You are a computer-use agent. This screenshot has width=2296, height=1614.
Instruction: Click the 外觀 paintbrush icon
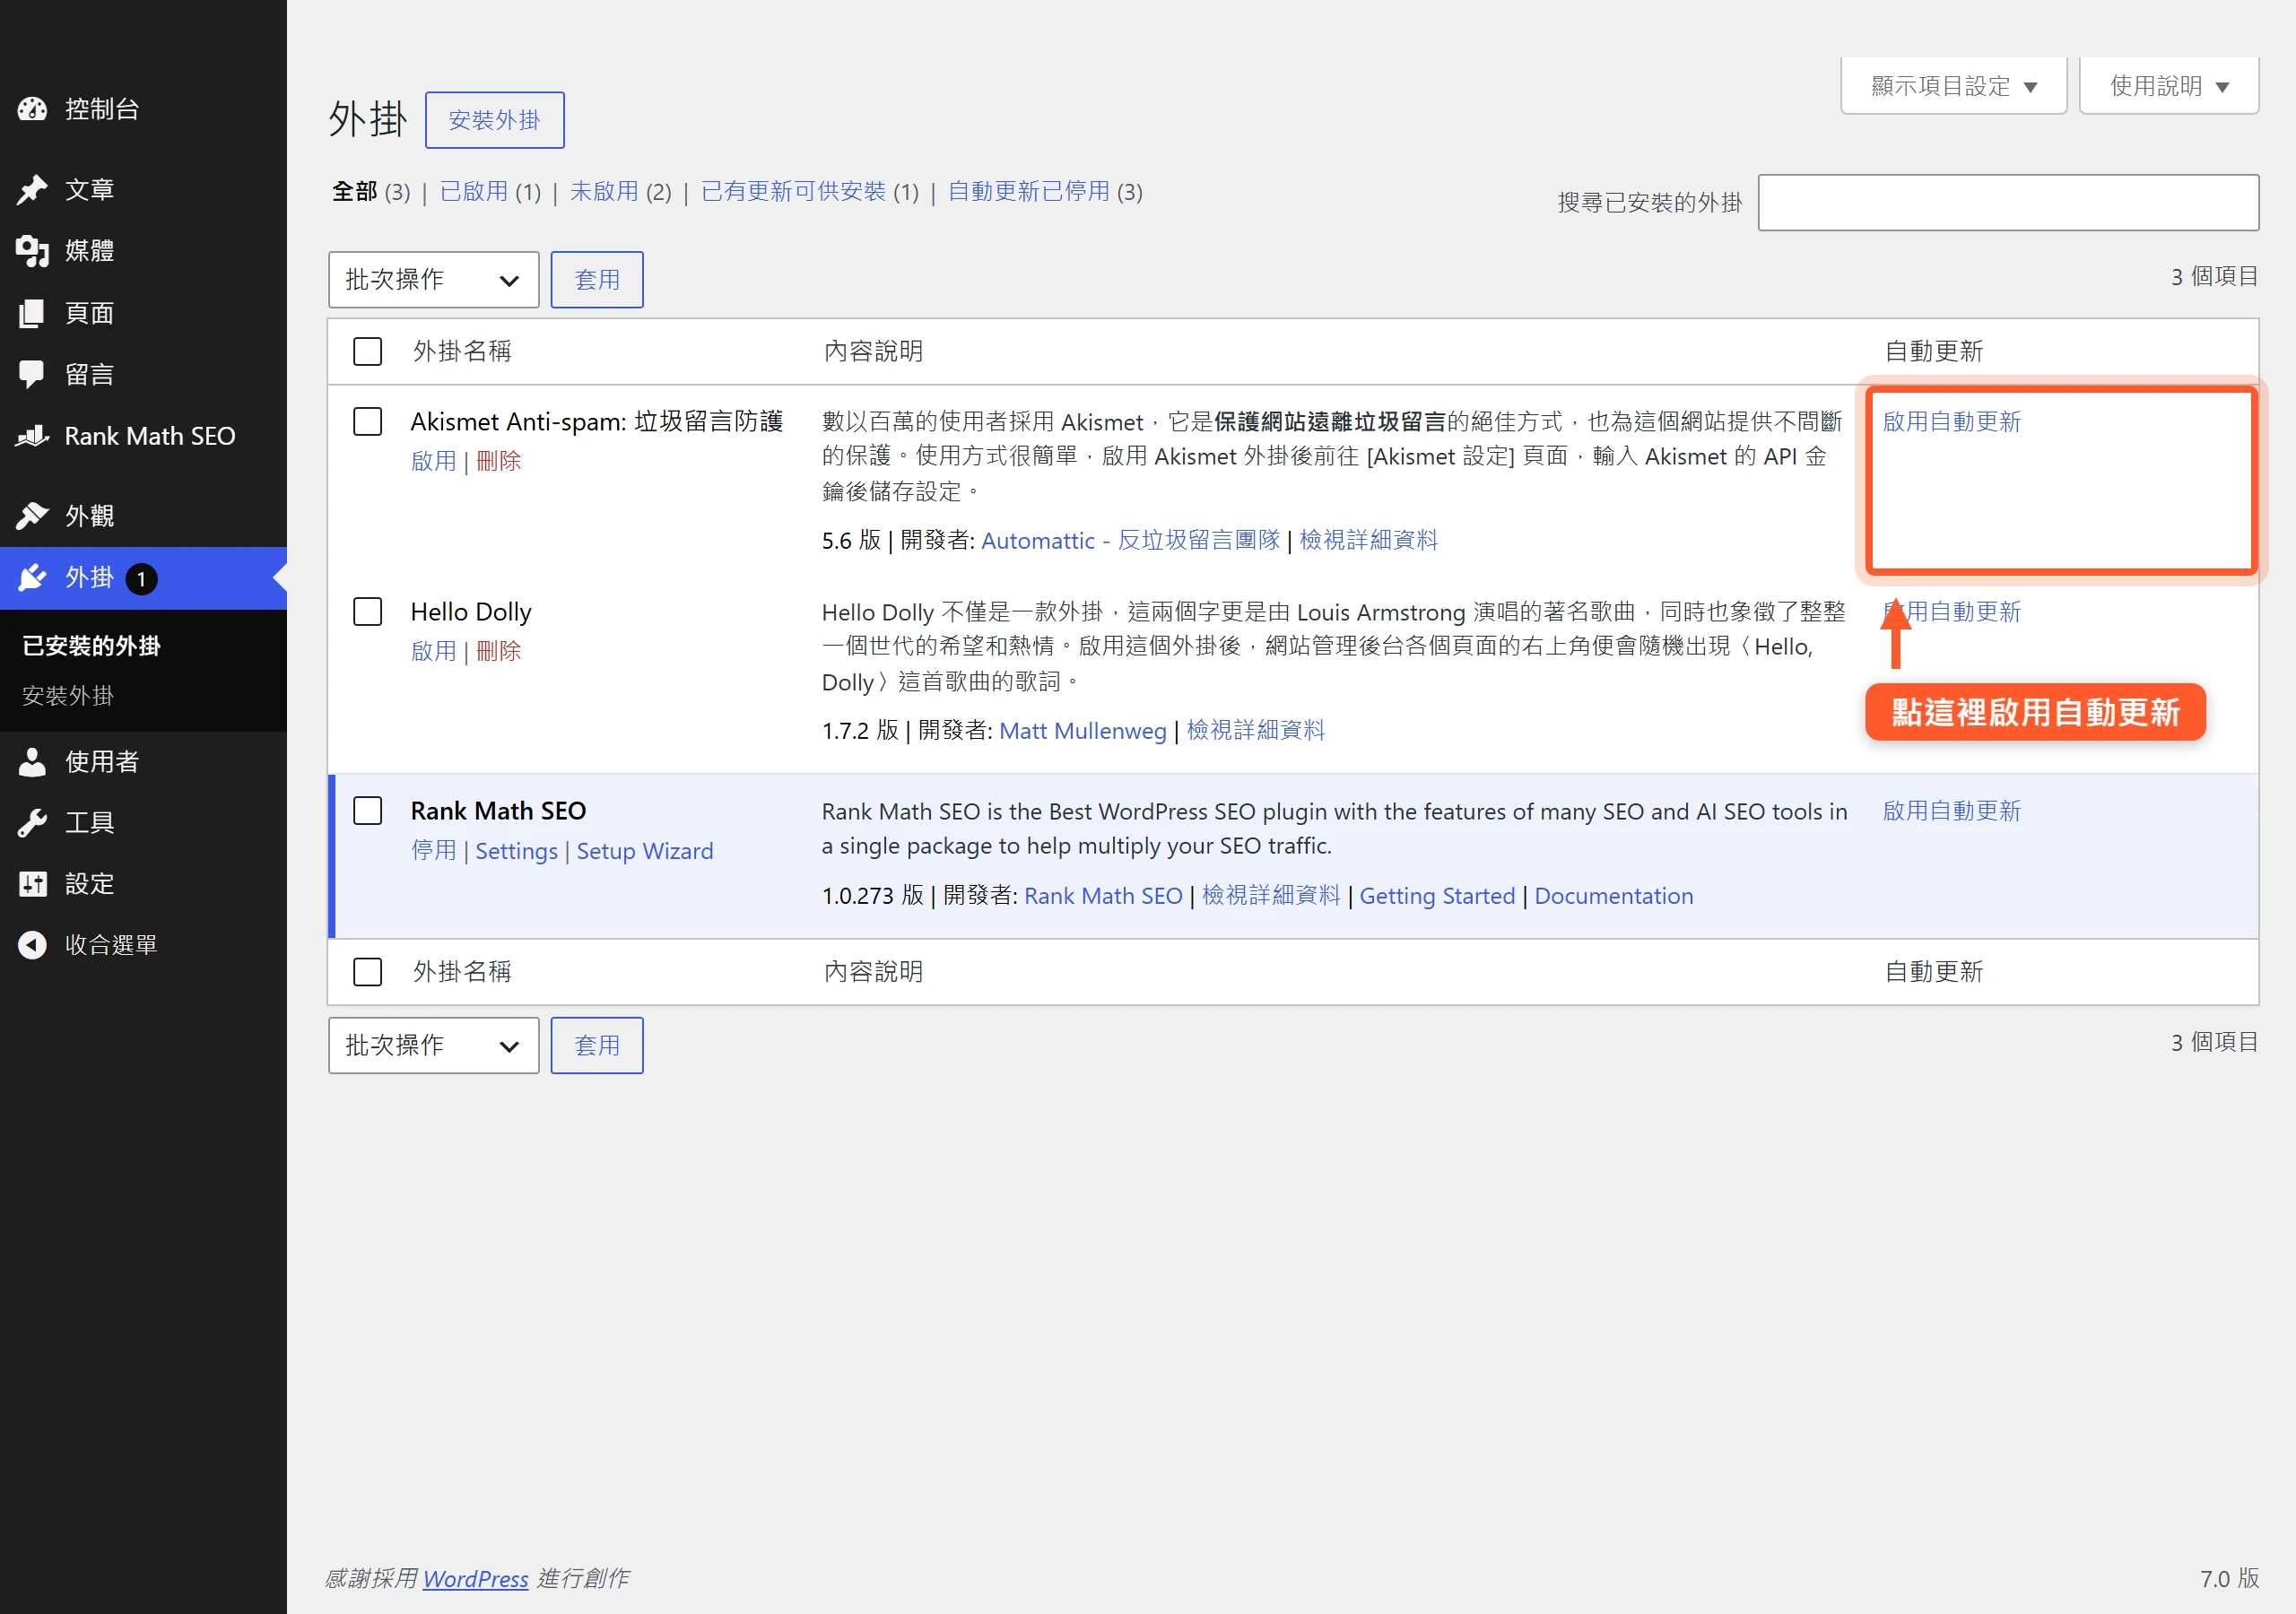[x=32, y=516]
